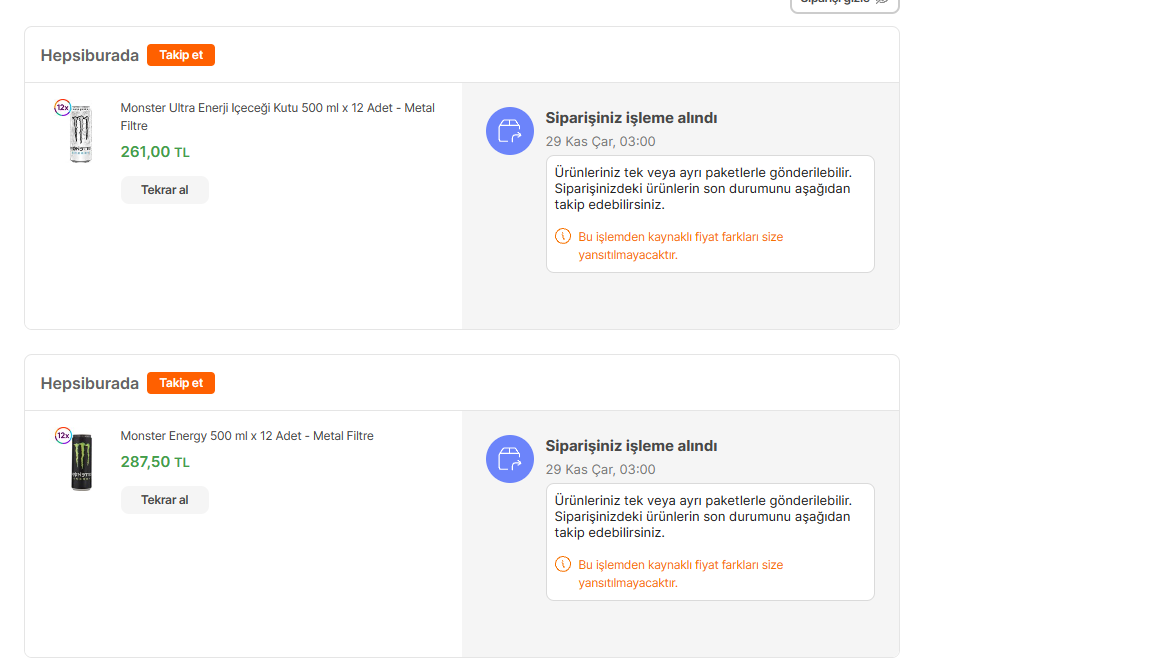Click Takip et for the Monster Energy order

(x=181, y=383)
